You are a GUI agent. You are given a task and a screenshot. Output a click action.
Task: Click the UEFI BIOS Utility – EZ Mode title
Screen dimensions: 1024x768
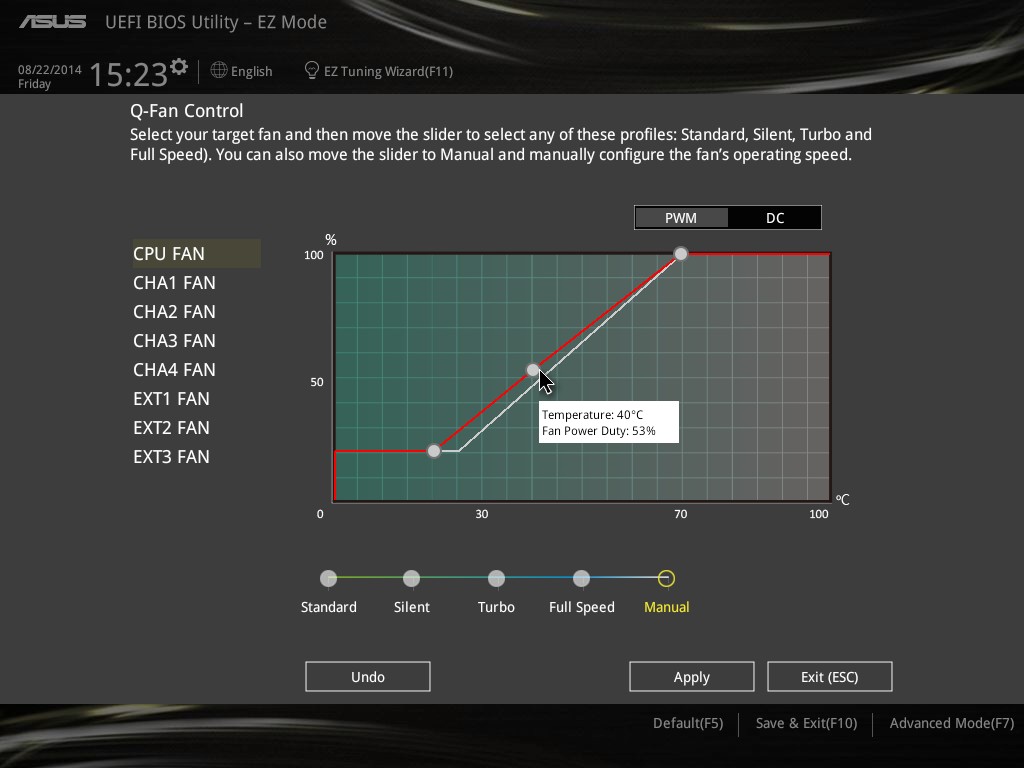pos(216,22)
